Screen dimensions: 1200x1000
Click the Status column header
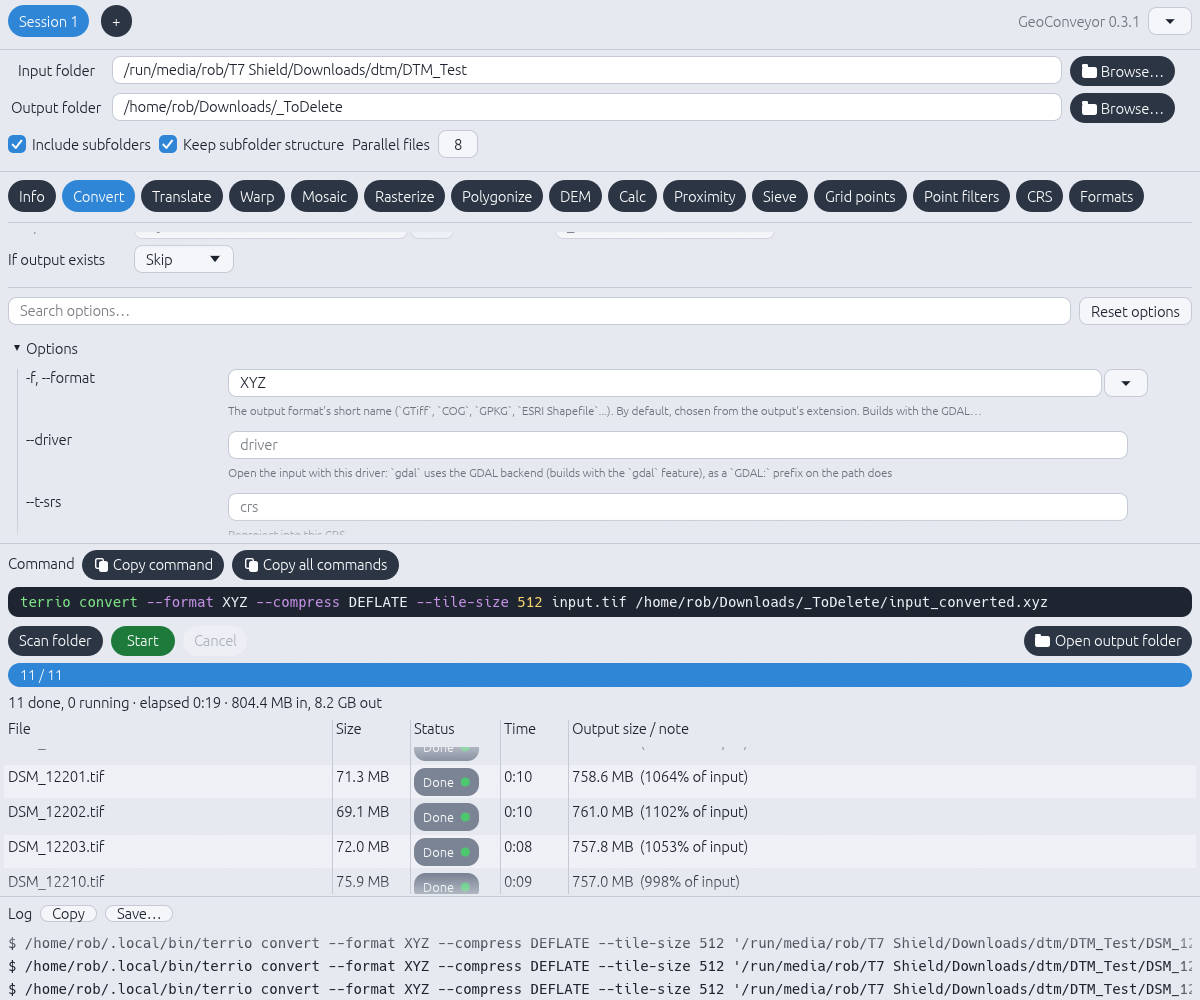pyautogui.click(x=434, y=729)
